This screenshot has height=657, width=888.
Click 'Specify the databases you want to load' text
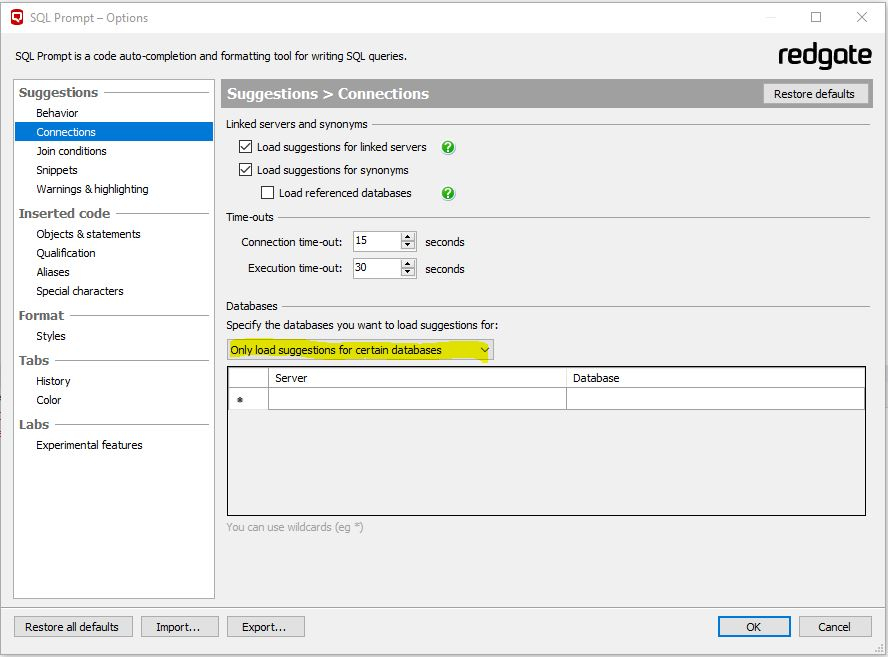[362, 326]
